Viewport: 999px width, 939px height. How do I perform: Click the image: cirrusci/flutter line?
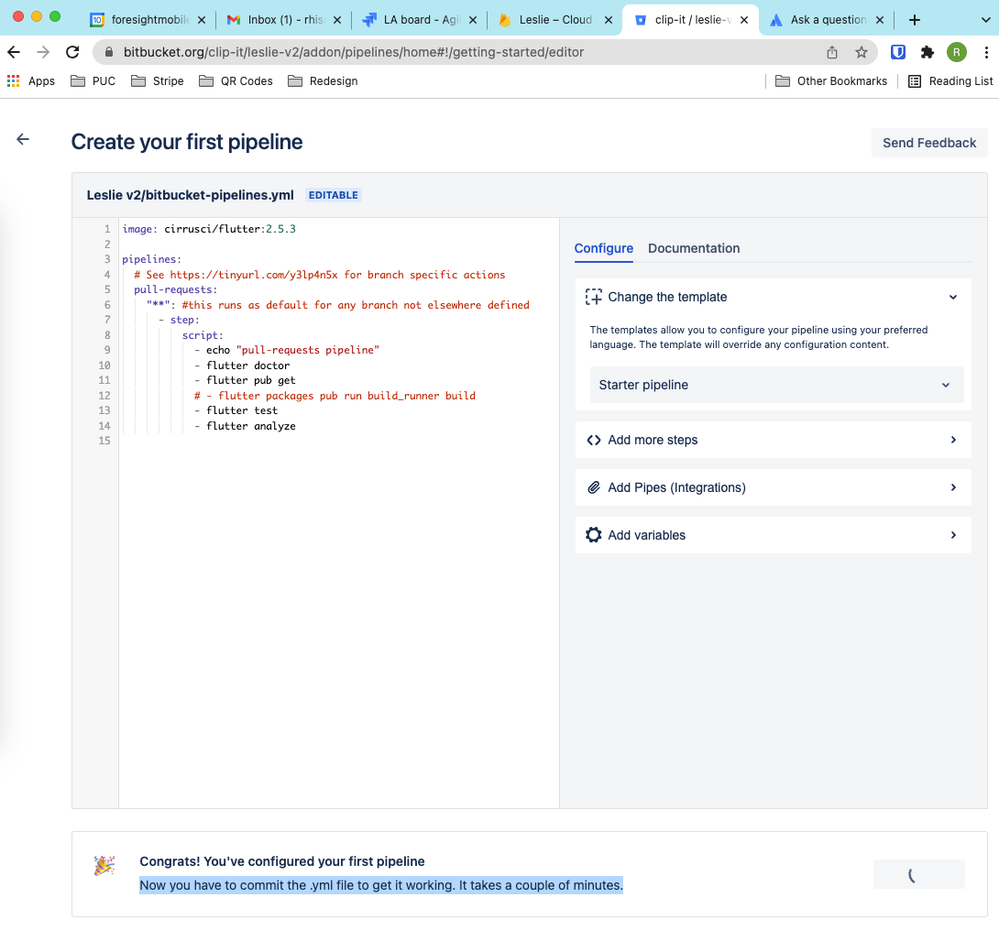(209, 229)
